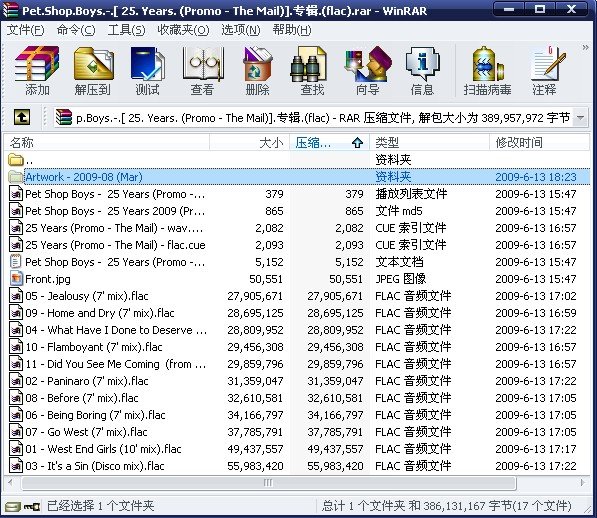This screenshot has height=518, width=597.
Task: Click the Front.jpg file icon
Action: tap(16, 279)
